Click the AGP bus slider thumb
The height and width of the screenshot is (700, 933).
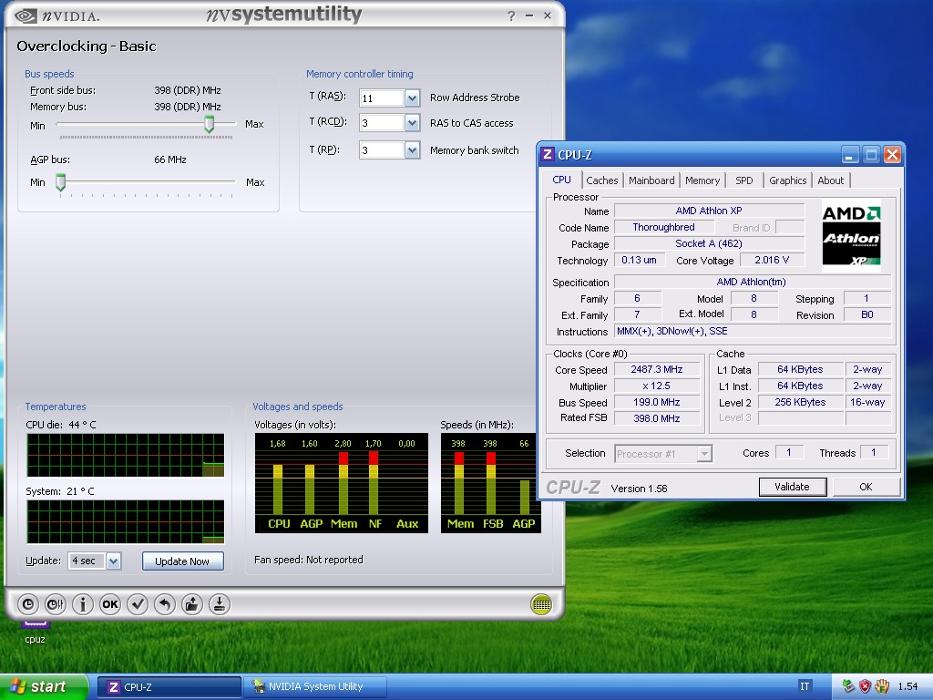coord(61,182)
